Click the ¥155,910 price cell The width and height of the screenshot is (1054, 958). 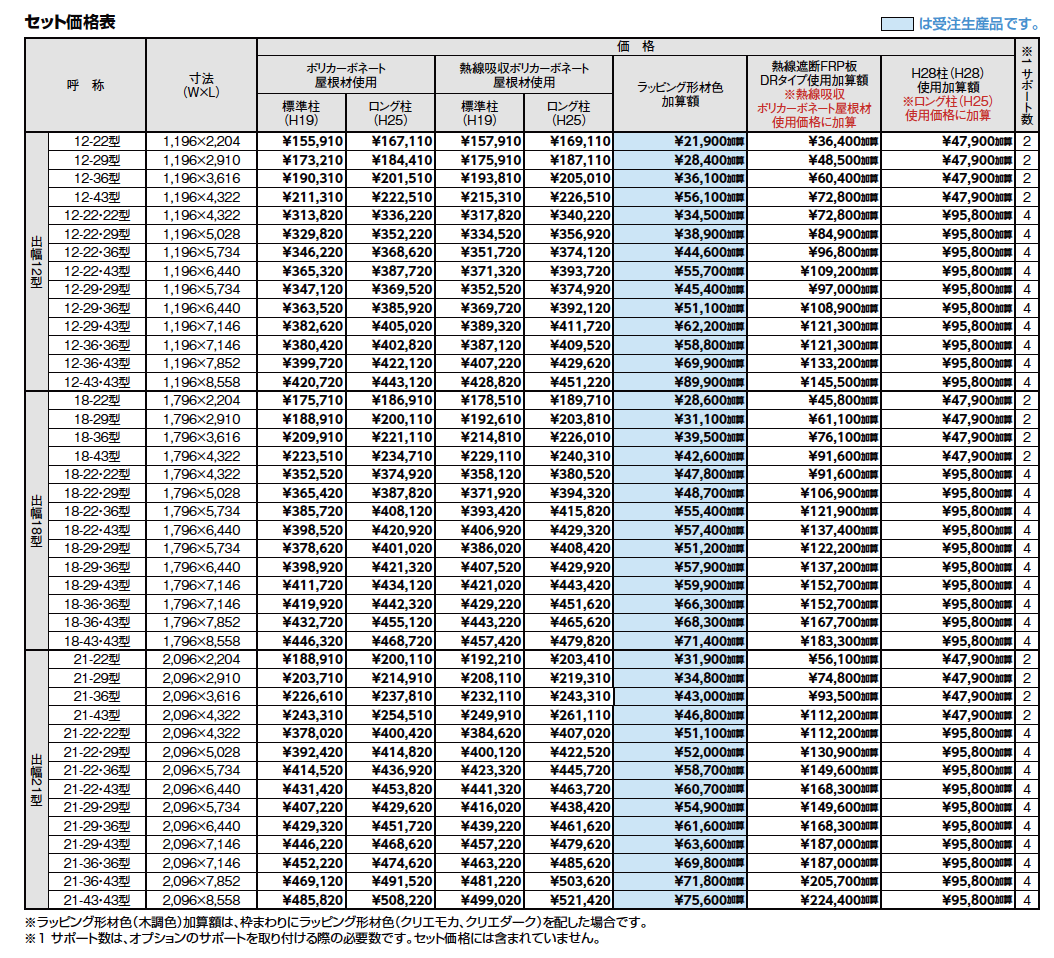[301, 141]
